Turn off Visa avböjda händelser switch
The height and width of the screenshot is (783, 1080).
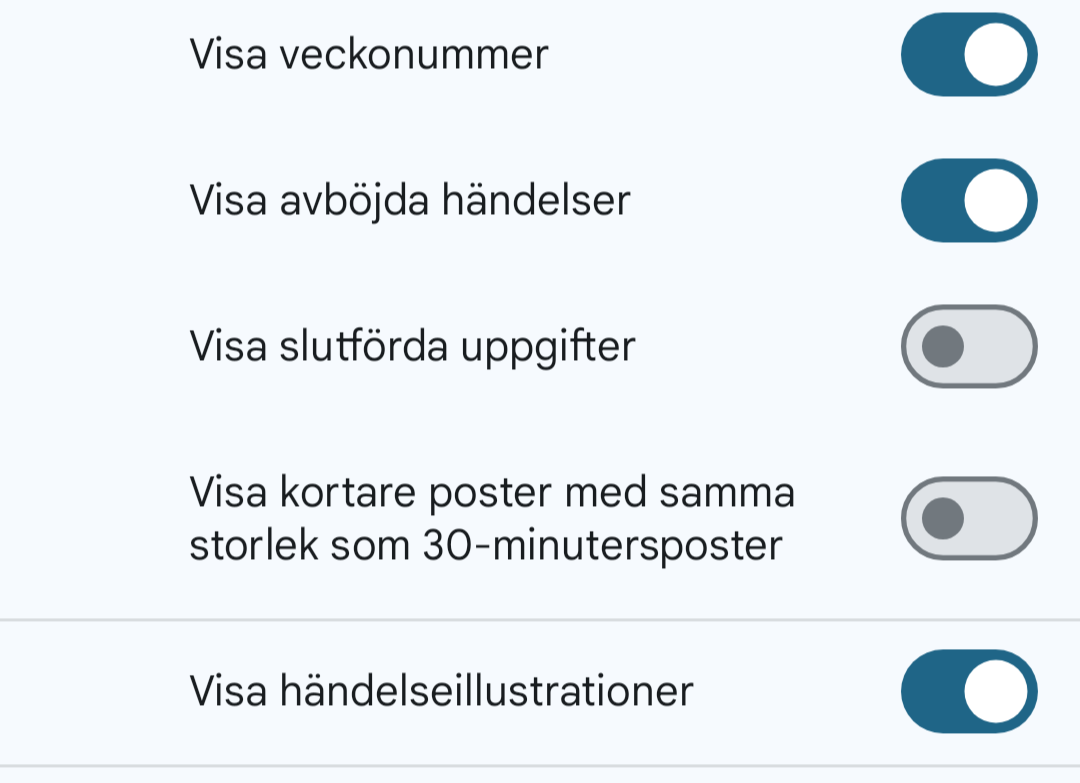pyautogui.click(x=969, y=200)
